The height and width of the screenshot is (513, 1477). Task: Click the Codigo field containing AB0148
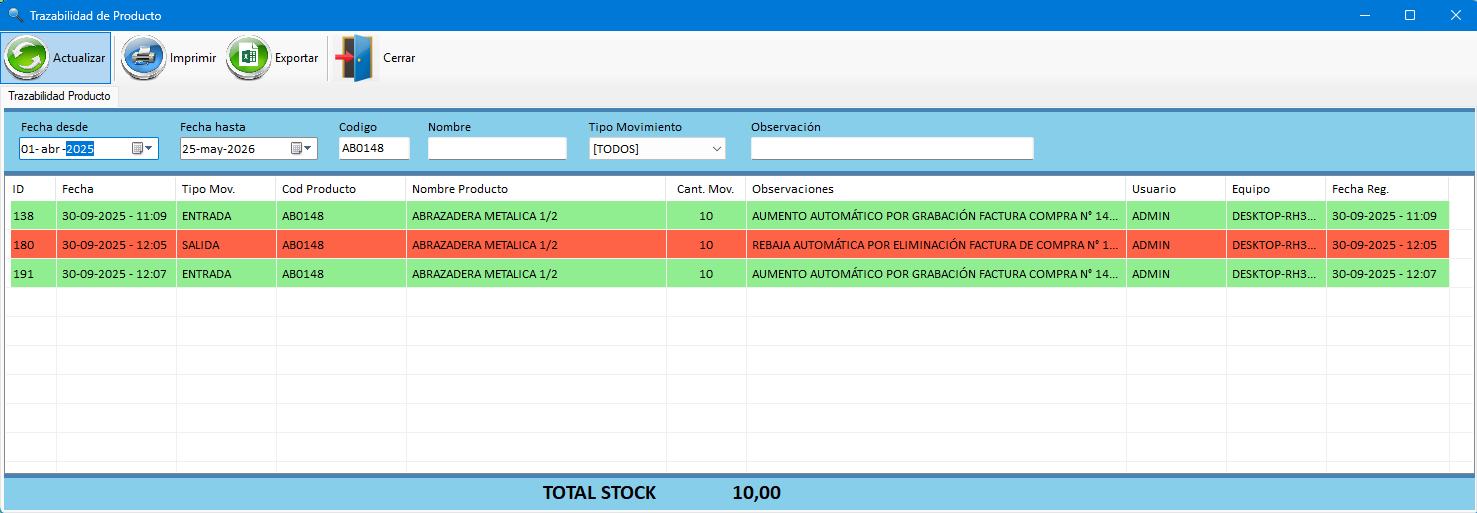point(374,148)
